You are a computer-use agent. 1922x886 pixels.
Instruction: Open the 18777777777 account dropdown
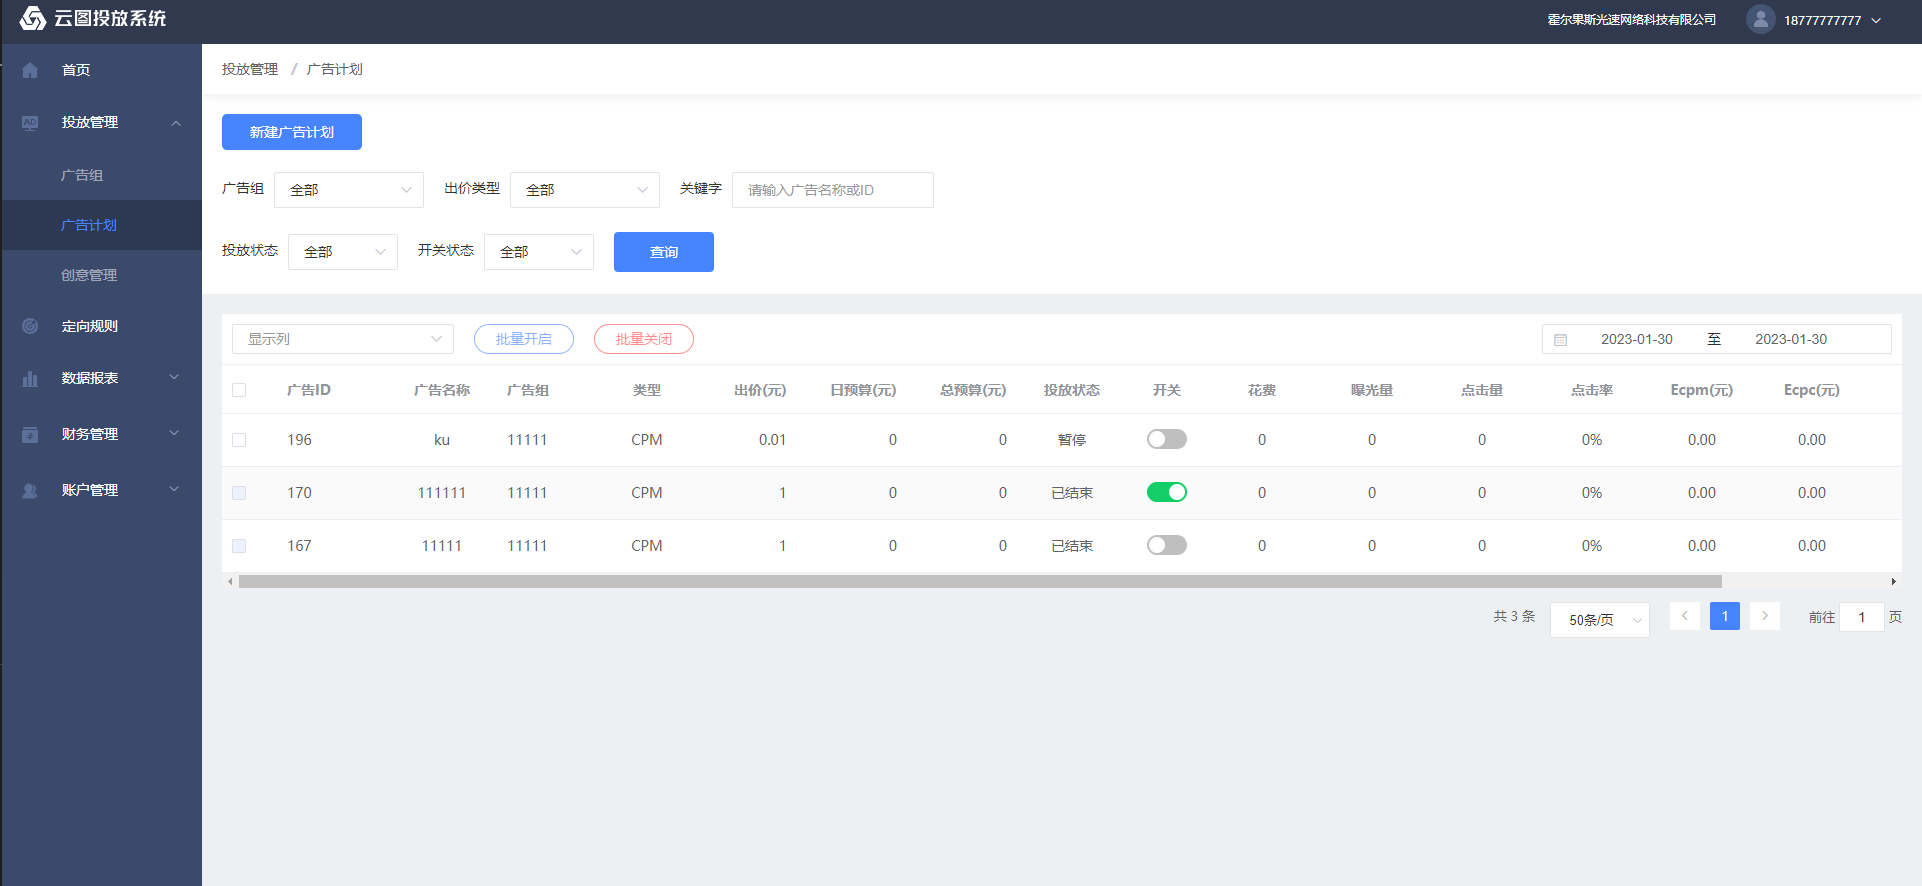pyautogui.click(x=1832, y=20)
